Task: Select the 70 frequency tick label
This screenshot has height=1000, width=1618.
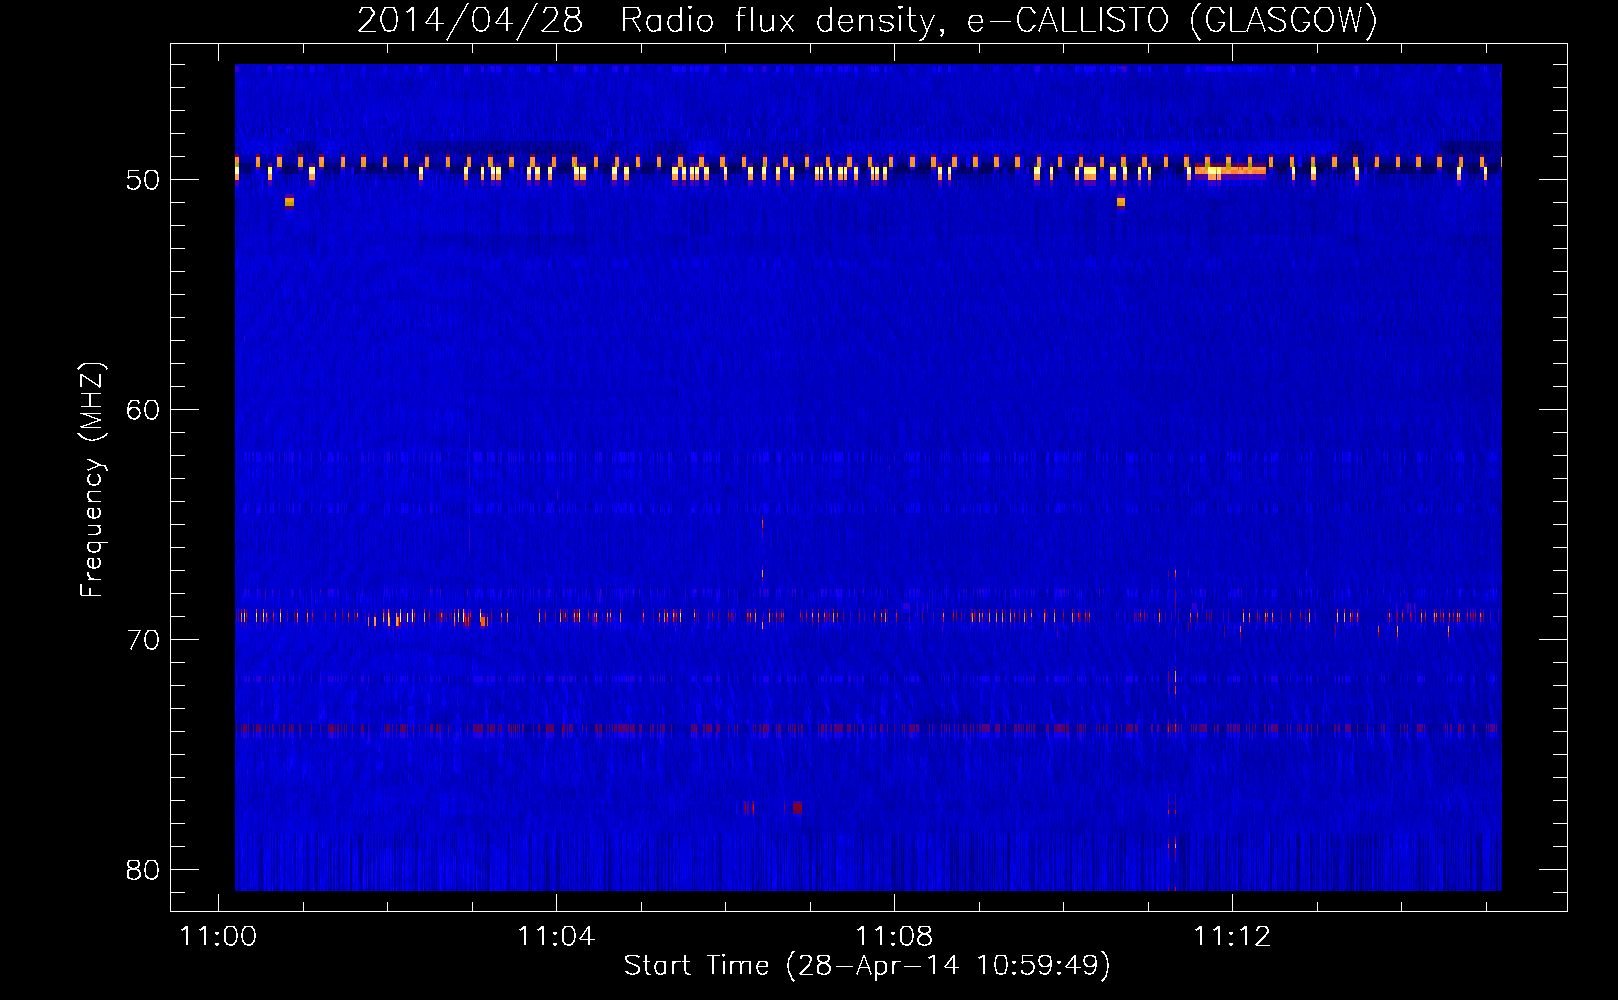Action: [143, 639]
